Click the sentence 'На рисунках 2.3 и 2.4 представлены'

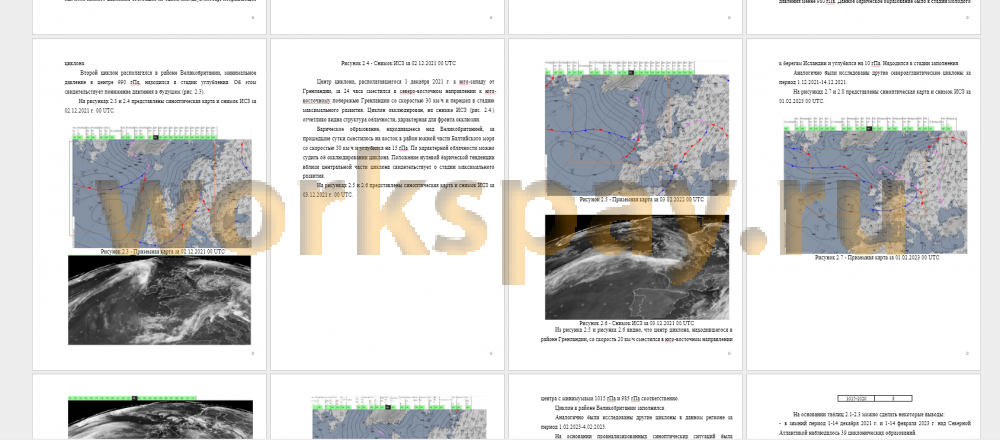(160, 105)
